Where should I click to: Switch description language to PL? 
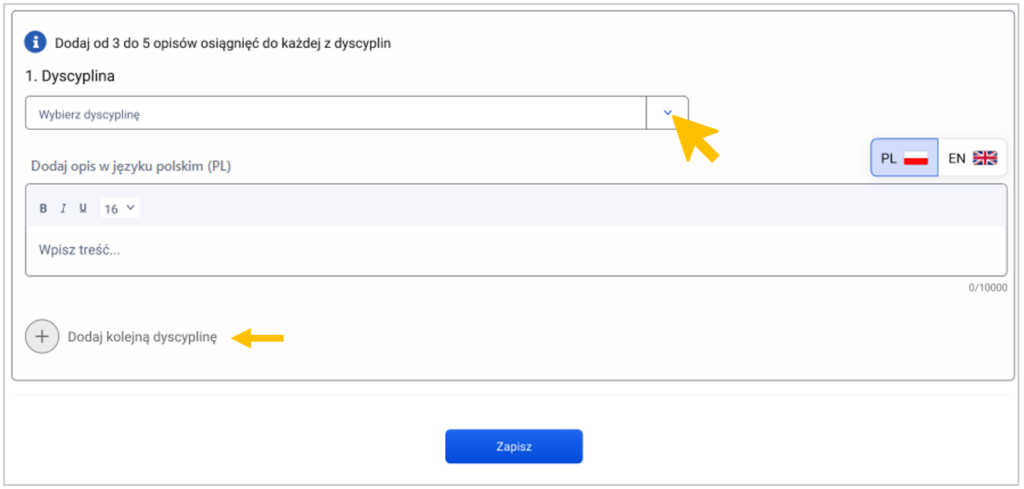[904, 158]
